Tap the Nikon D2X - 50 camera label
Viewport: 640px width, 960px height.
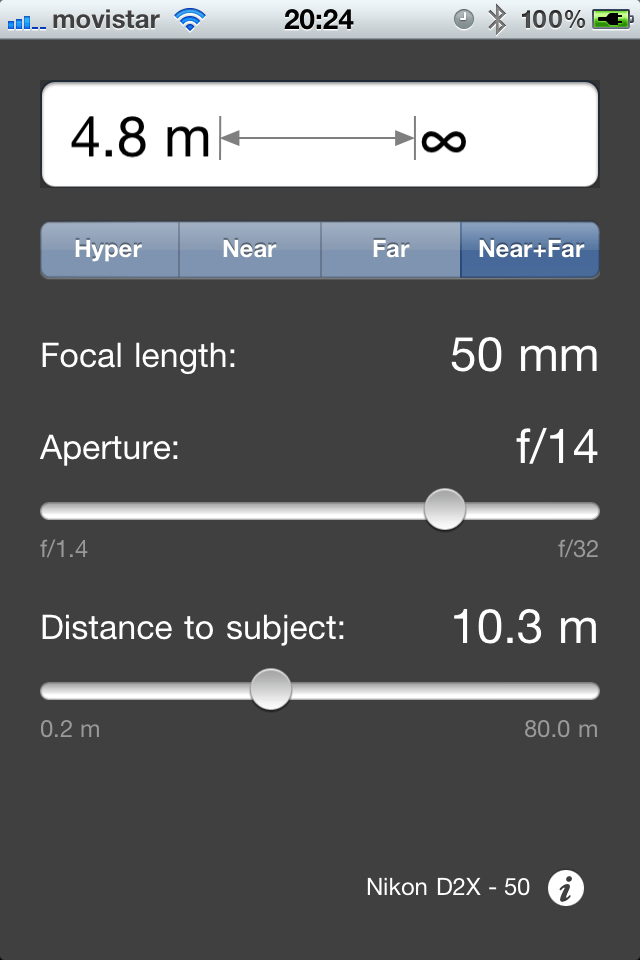click(x=448, y=887)
